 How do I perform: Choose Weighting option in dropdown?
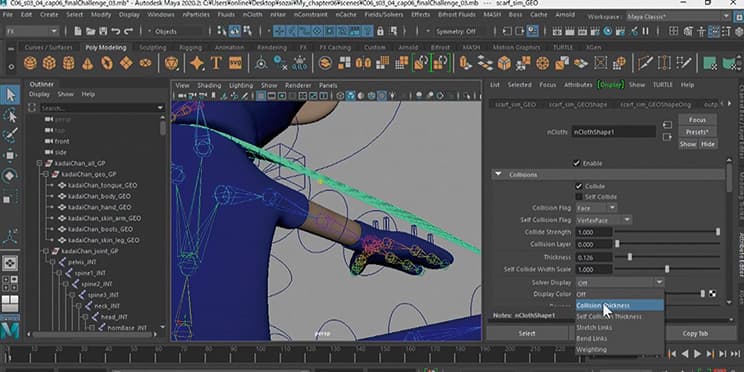(620, 350)
